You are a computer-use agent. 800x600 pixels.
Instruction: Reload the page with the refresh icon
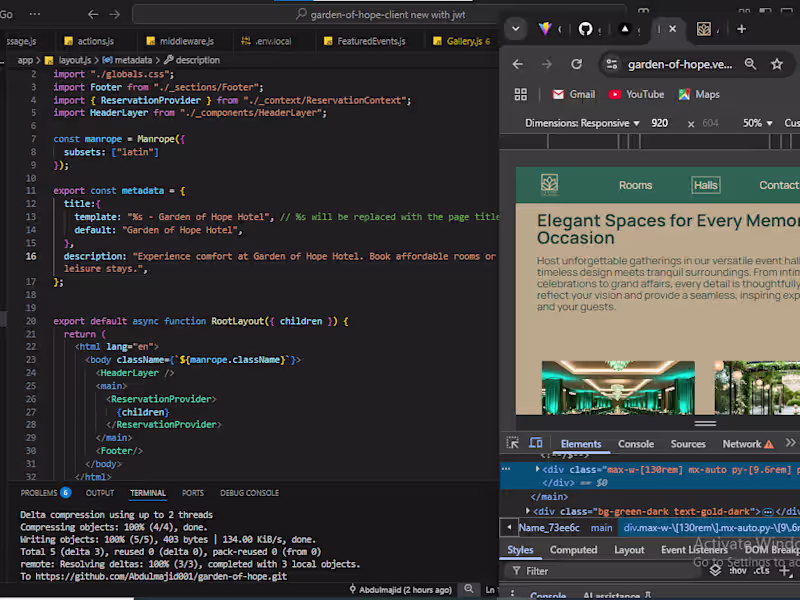tap(577, 62)
